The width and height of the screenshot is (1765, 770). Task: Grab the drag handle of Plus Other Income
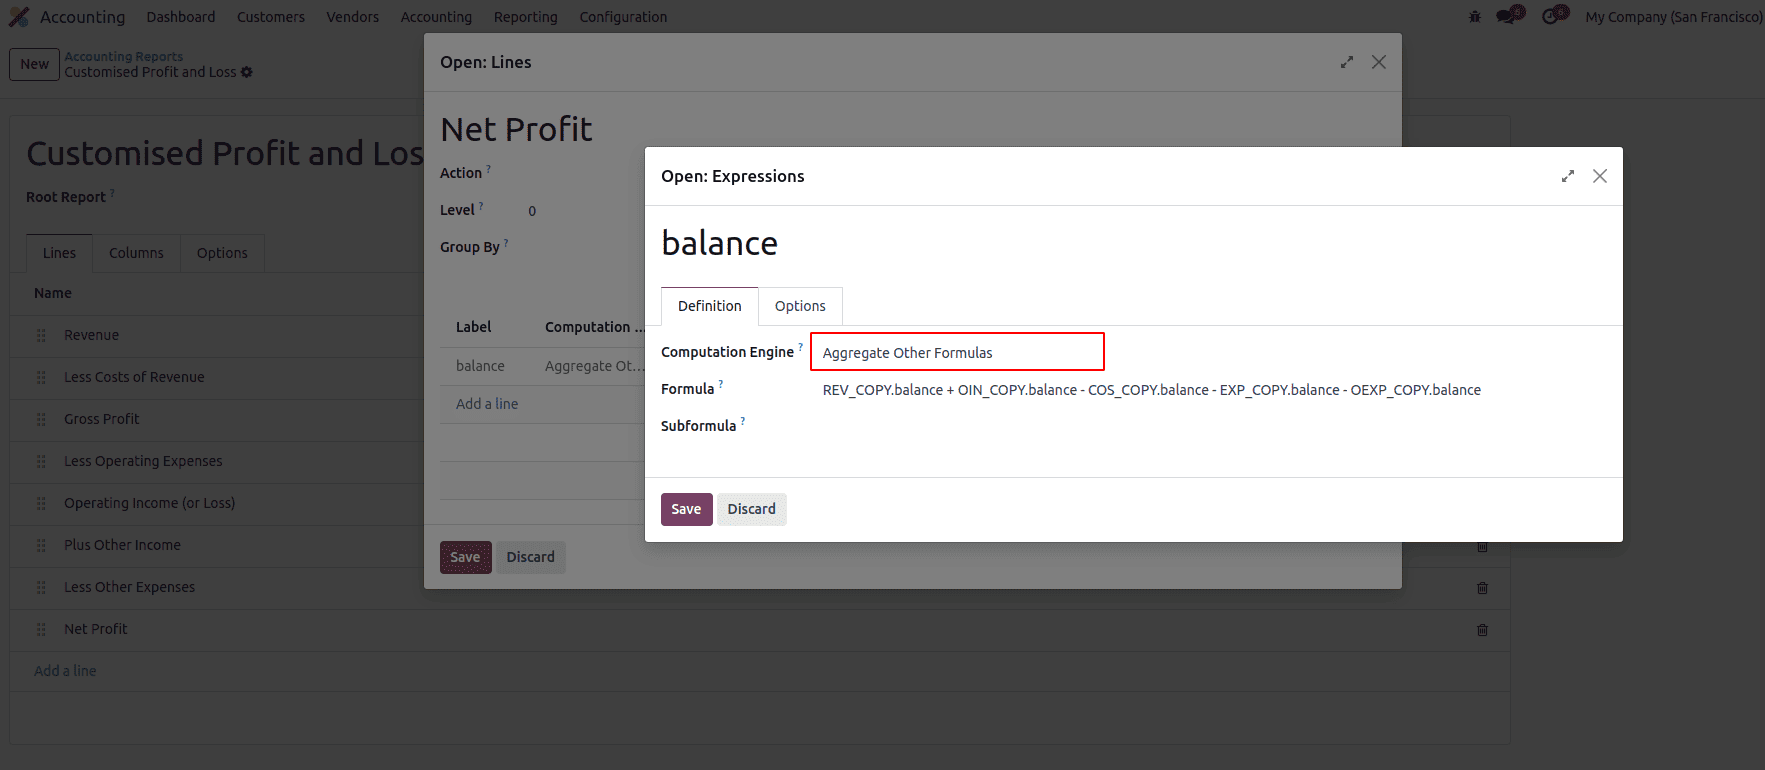[x=41, y=546]
